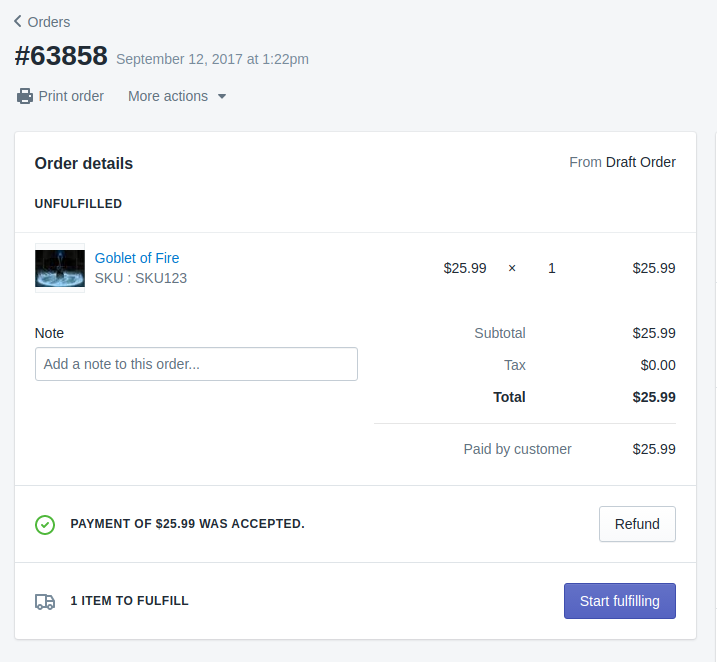Click the 1 ITEM TO FULFILL text

pyautogui.click(x=129, y=601)
